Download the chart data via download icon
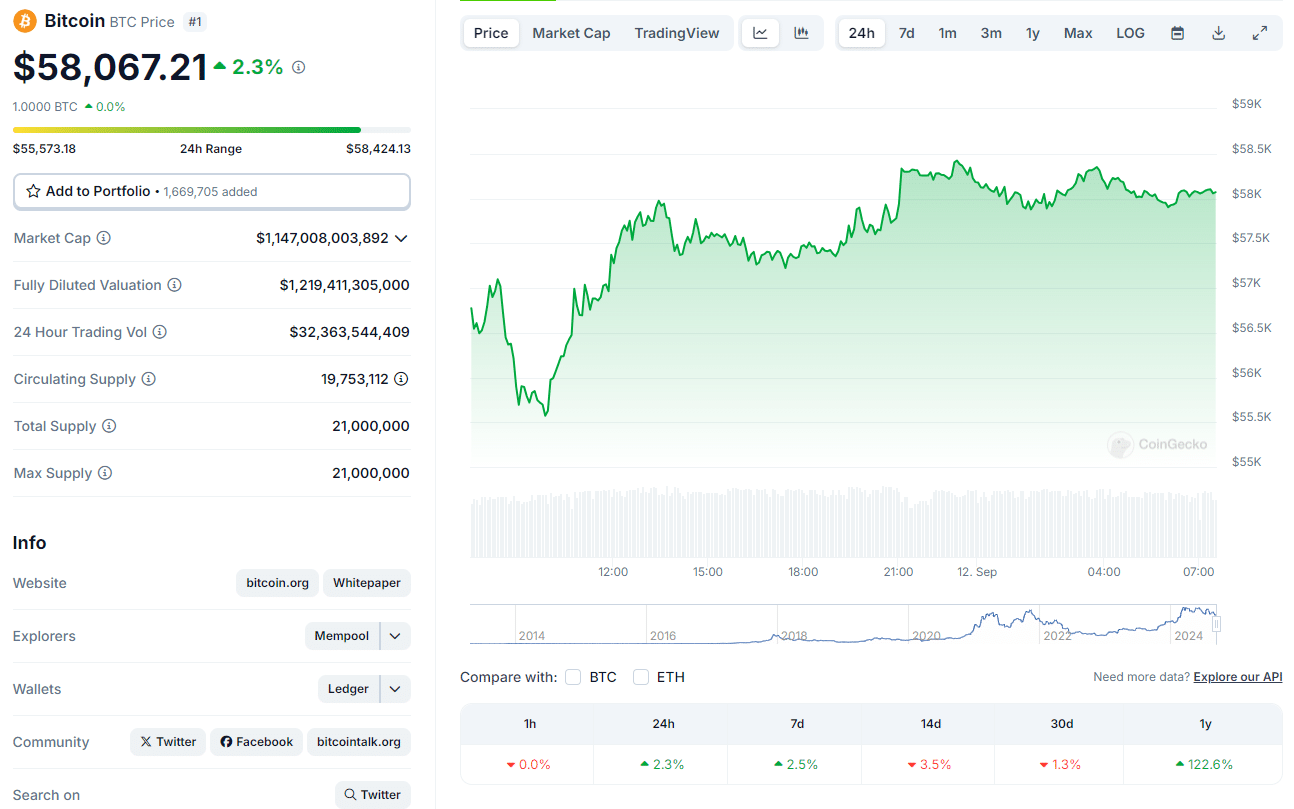Image resolution: width=1294 pixels, height=809 pixels. 1219,32
